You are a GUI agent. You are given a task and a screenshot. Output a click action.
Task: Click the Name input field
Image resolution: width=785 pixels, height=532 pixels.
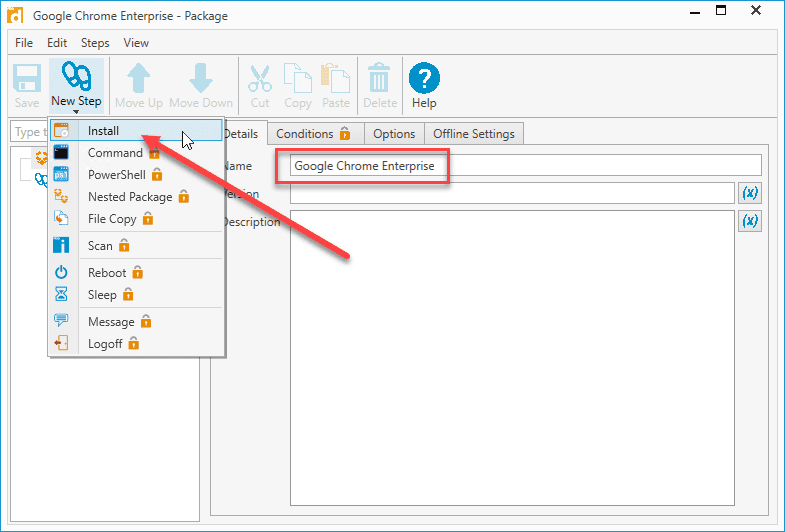[x=526, y=165]
